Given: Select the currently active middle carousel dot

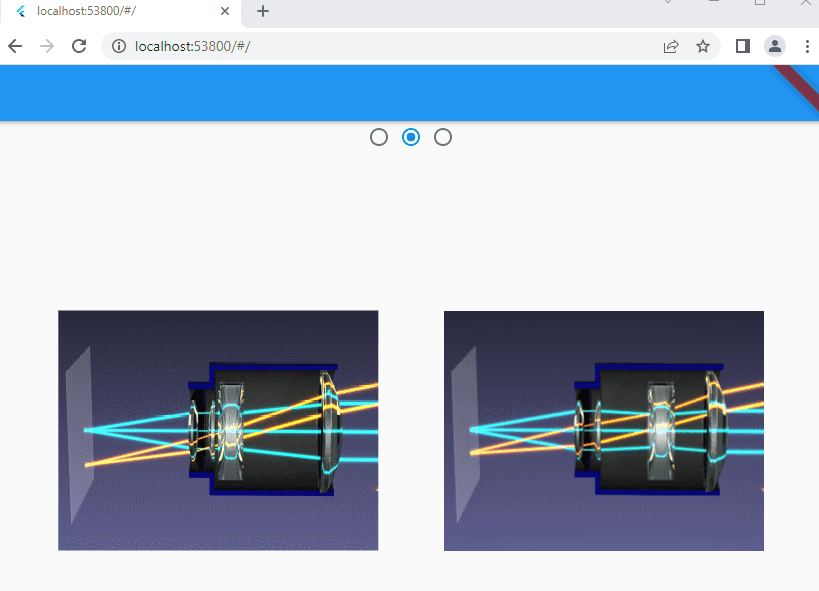Looking at the screenshot, I should point(410,137).
